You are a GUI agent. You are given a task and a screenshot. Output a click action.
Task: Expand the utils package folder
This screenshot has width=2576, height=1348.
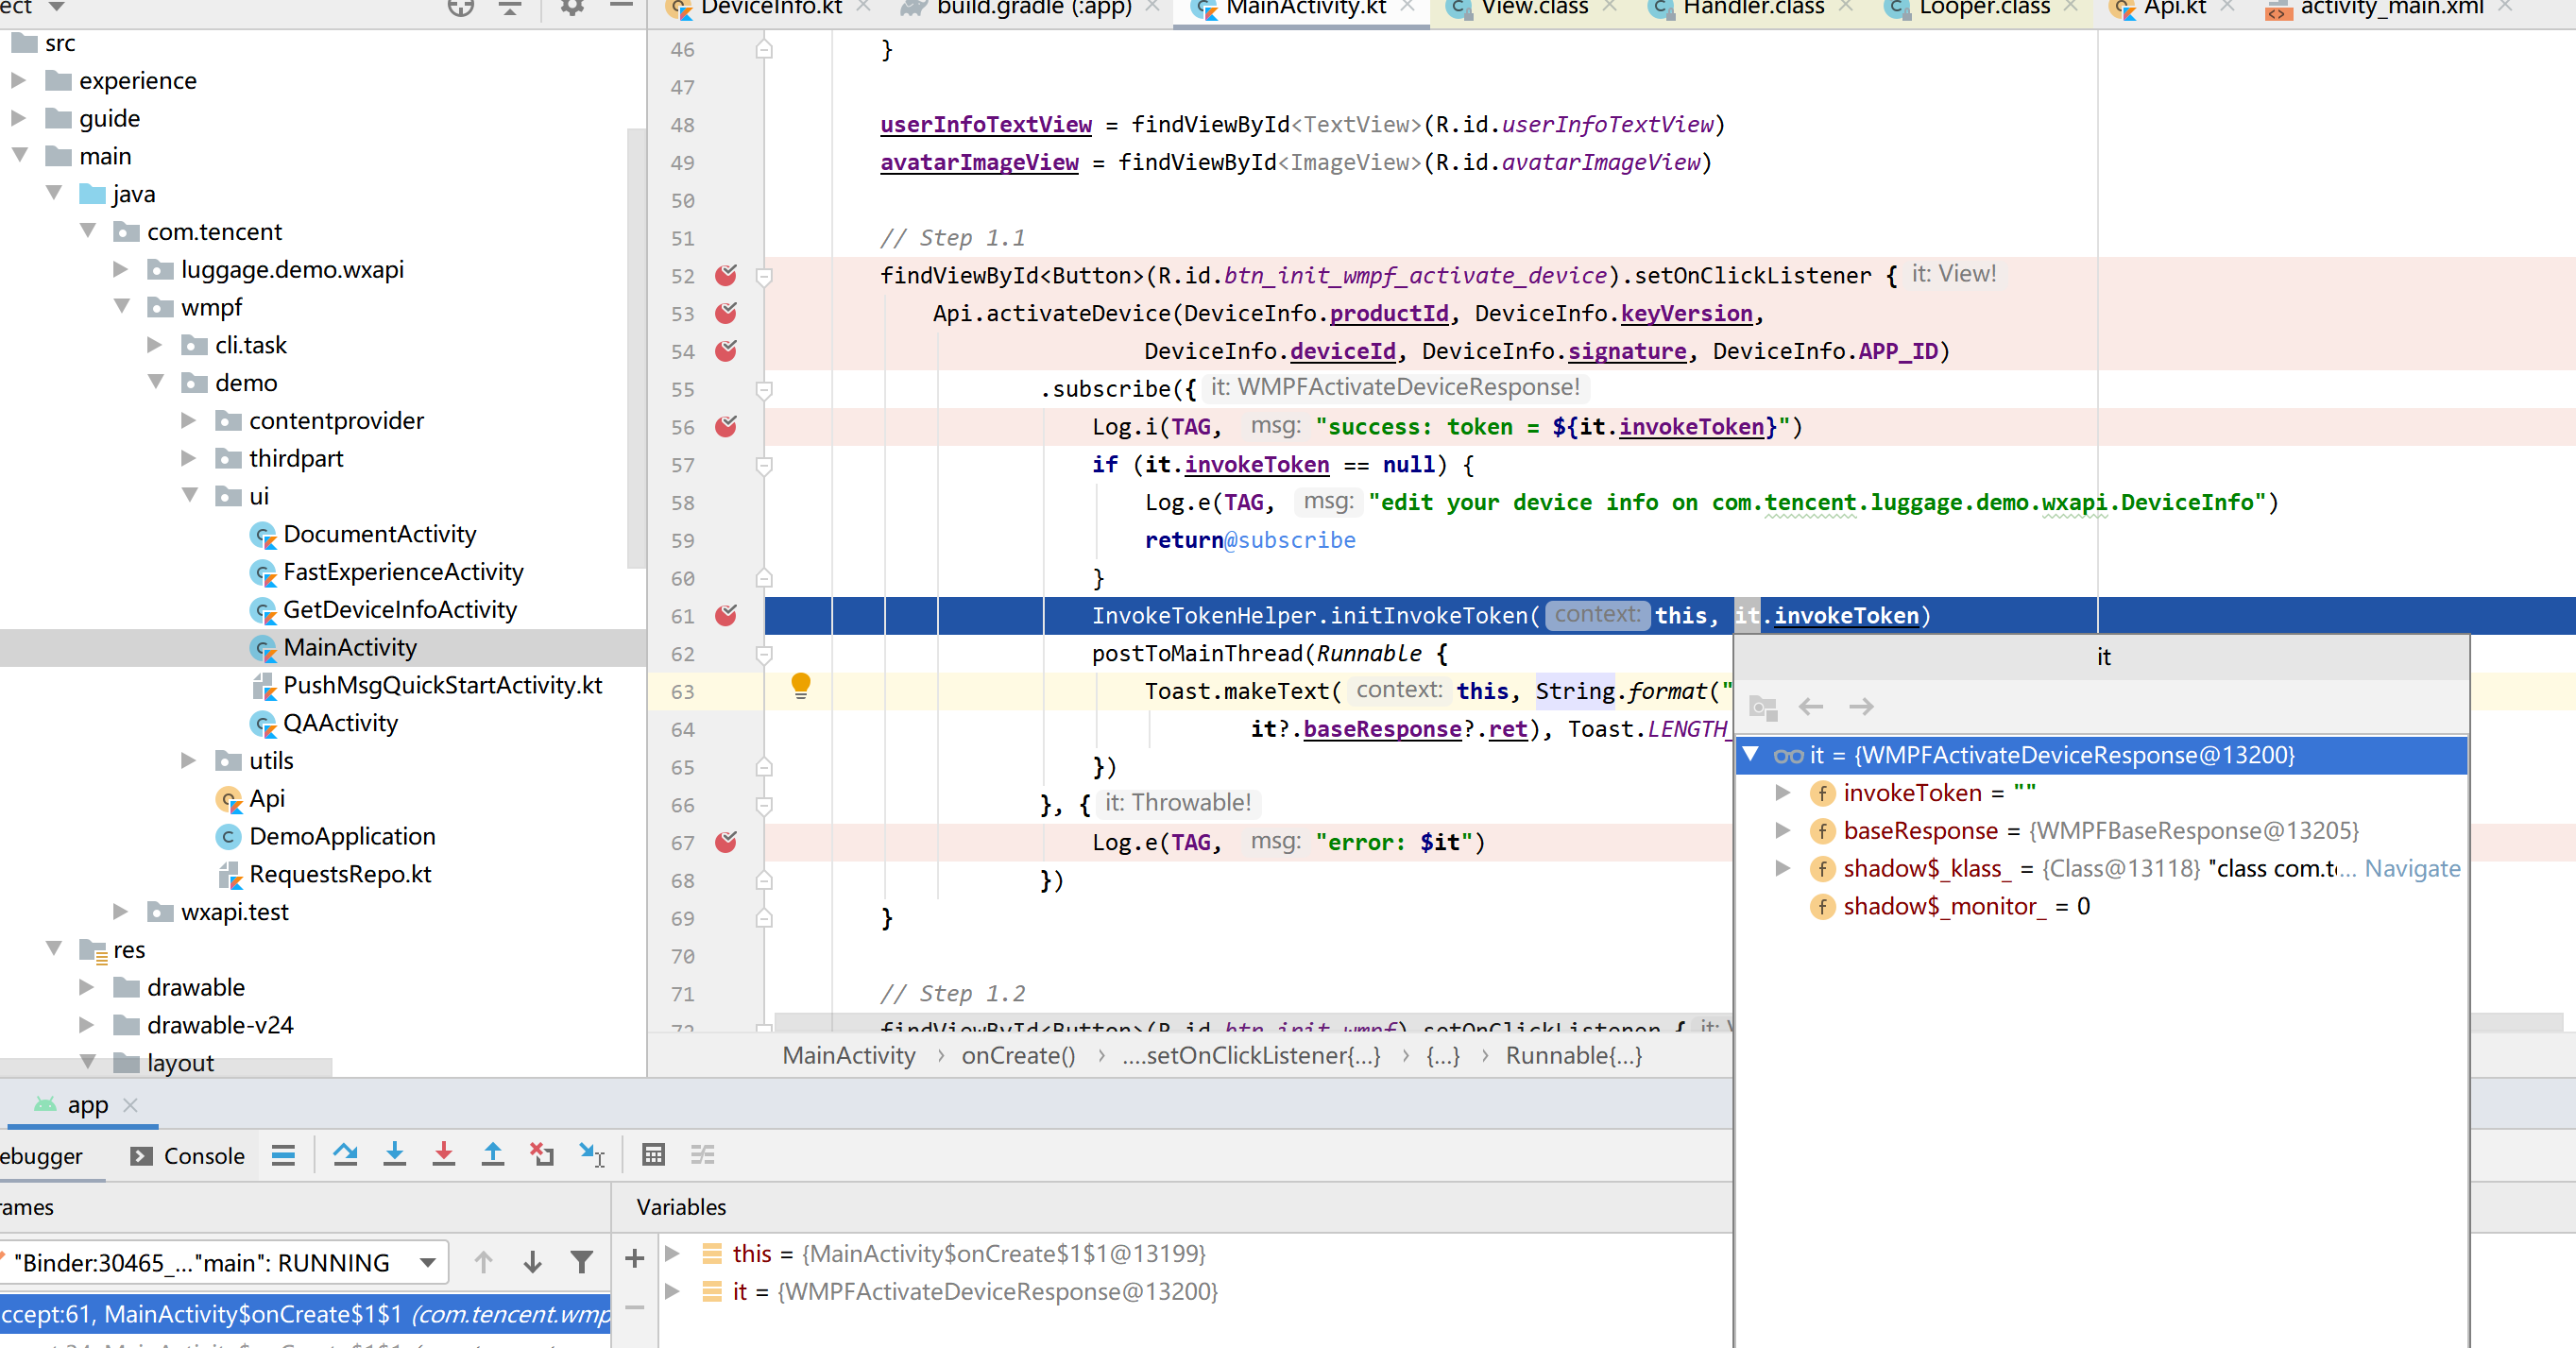pyautogui.click(x=188, y=761)
